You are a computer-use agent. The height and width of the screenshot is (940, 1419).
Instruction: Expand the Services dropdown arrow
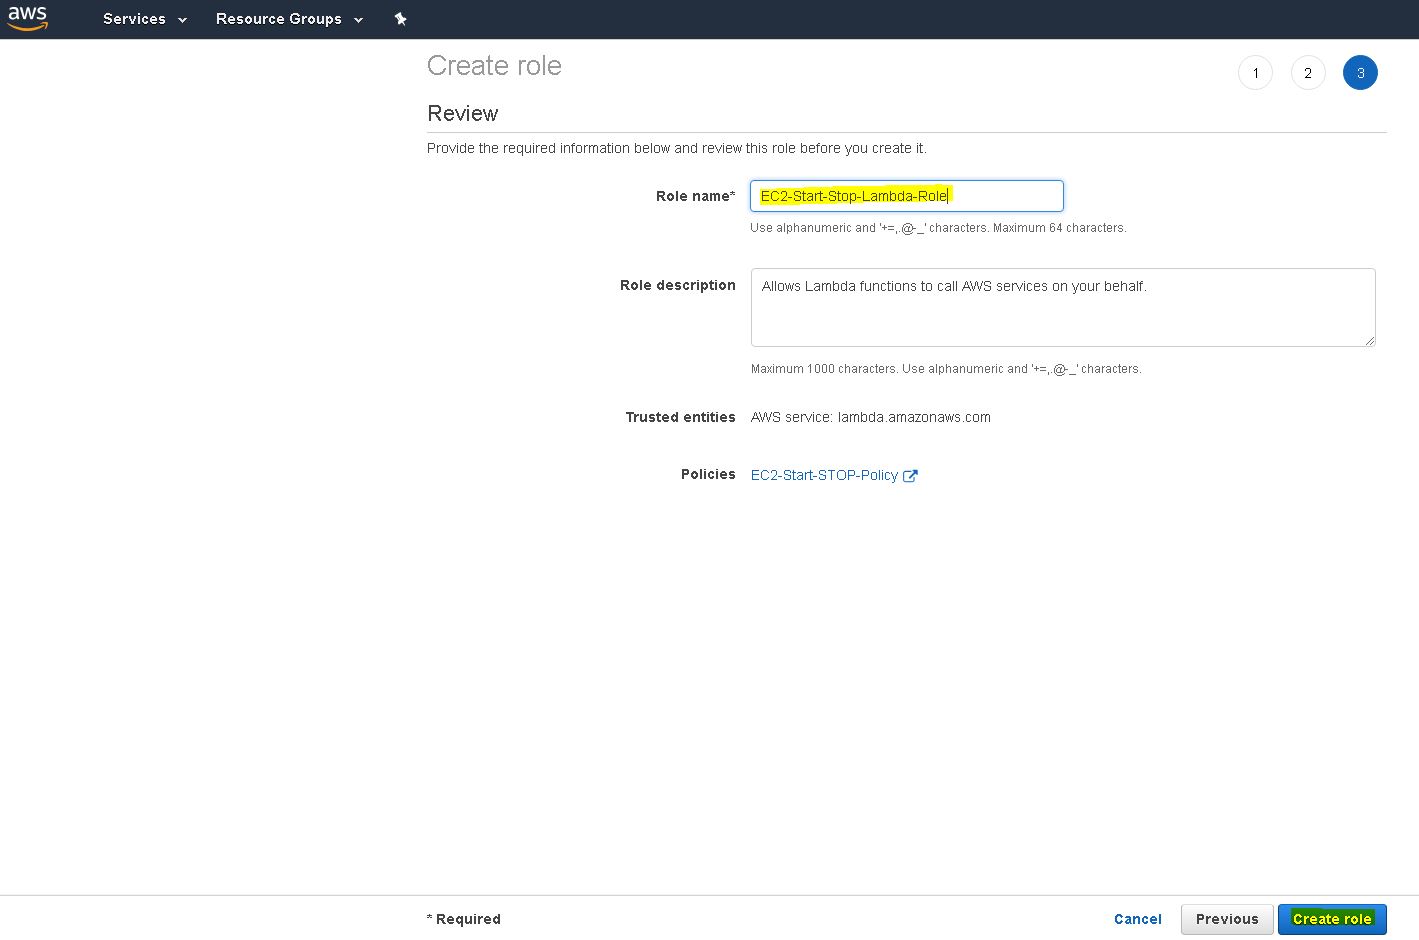[x=182, y=20]
